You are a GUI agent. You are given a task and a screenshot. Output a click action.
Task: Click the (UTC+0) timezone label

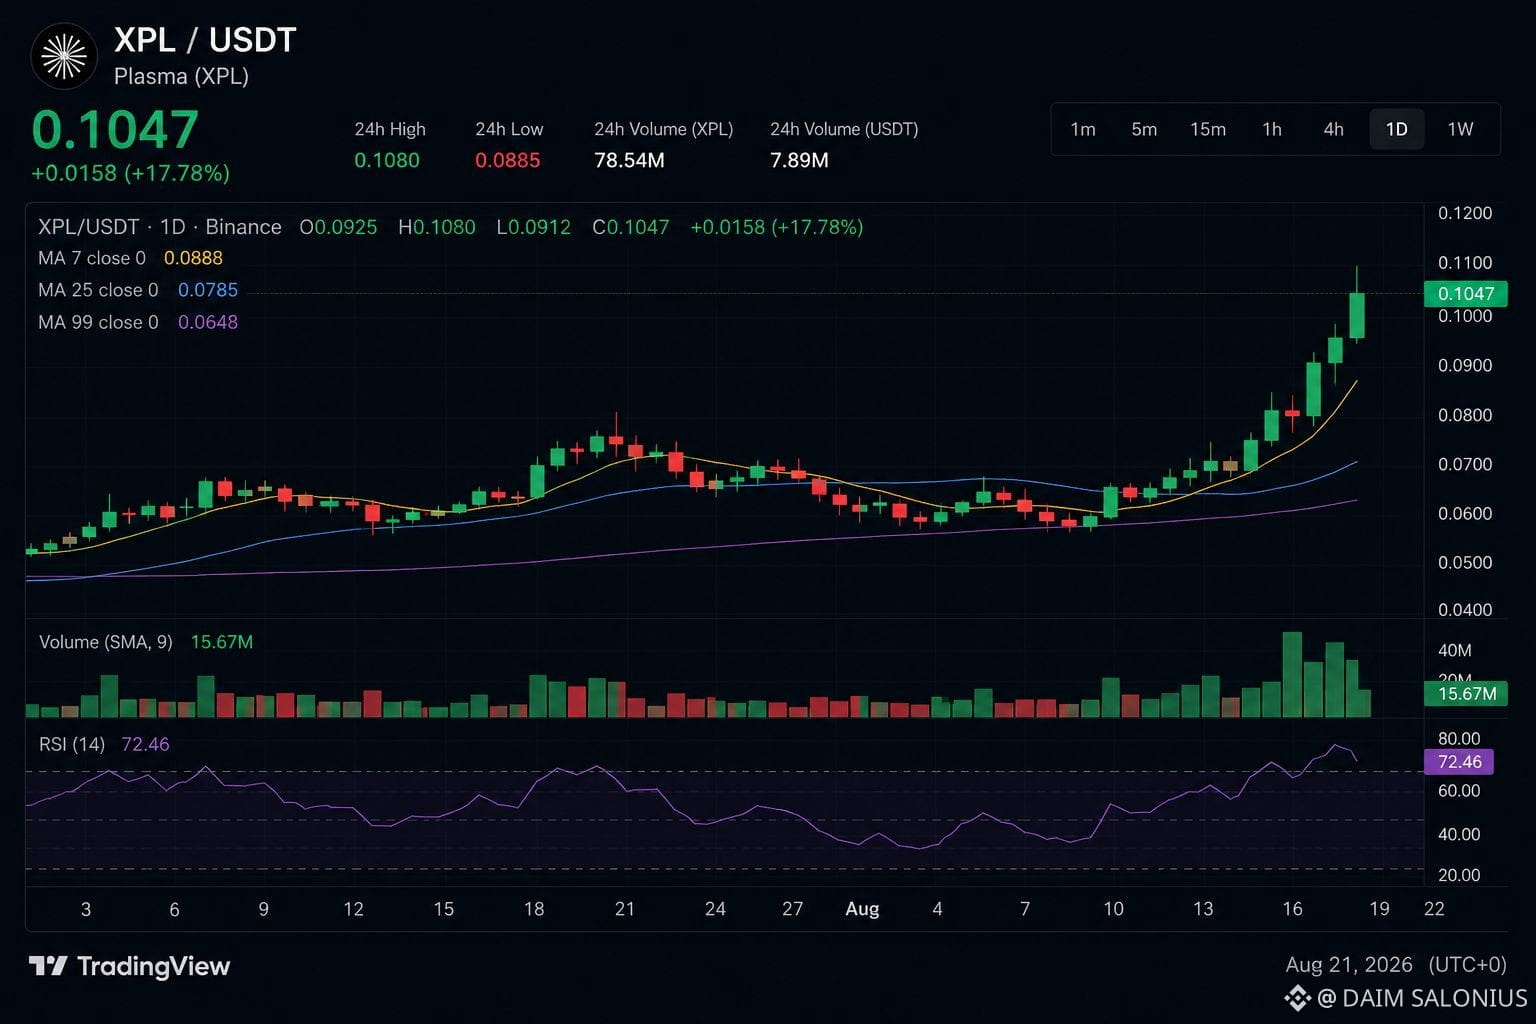(x=1467, y=965)
